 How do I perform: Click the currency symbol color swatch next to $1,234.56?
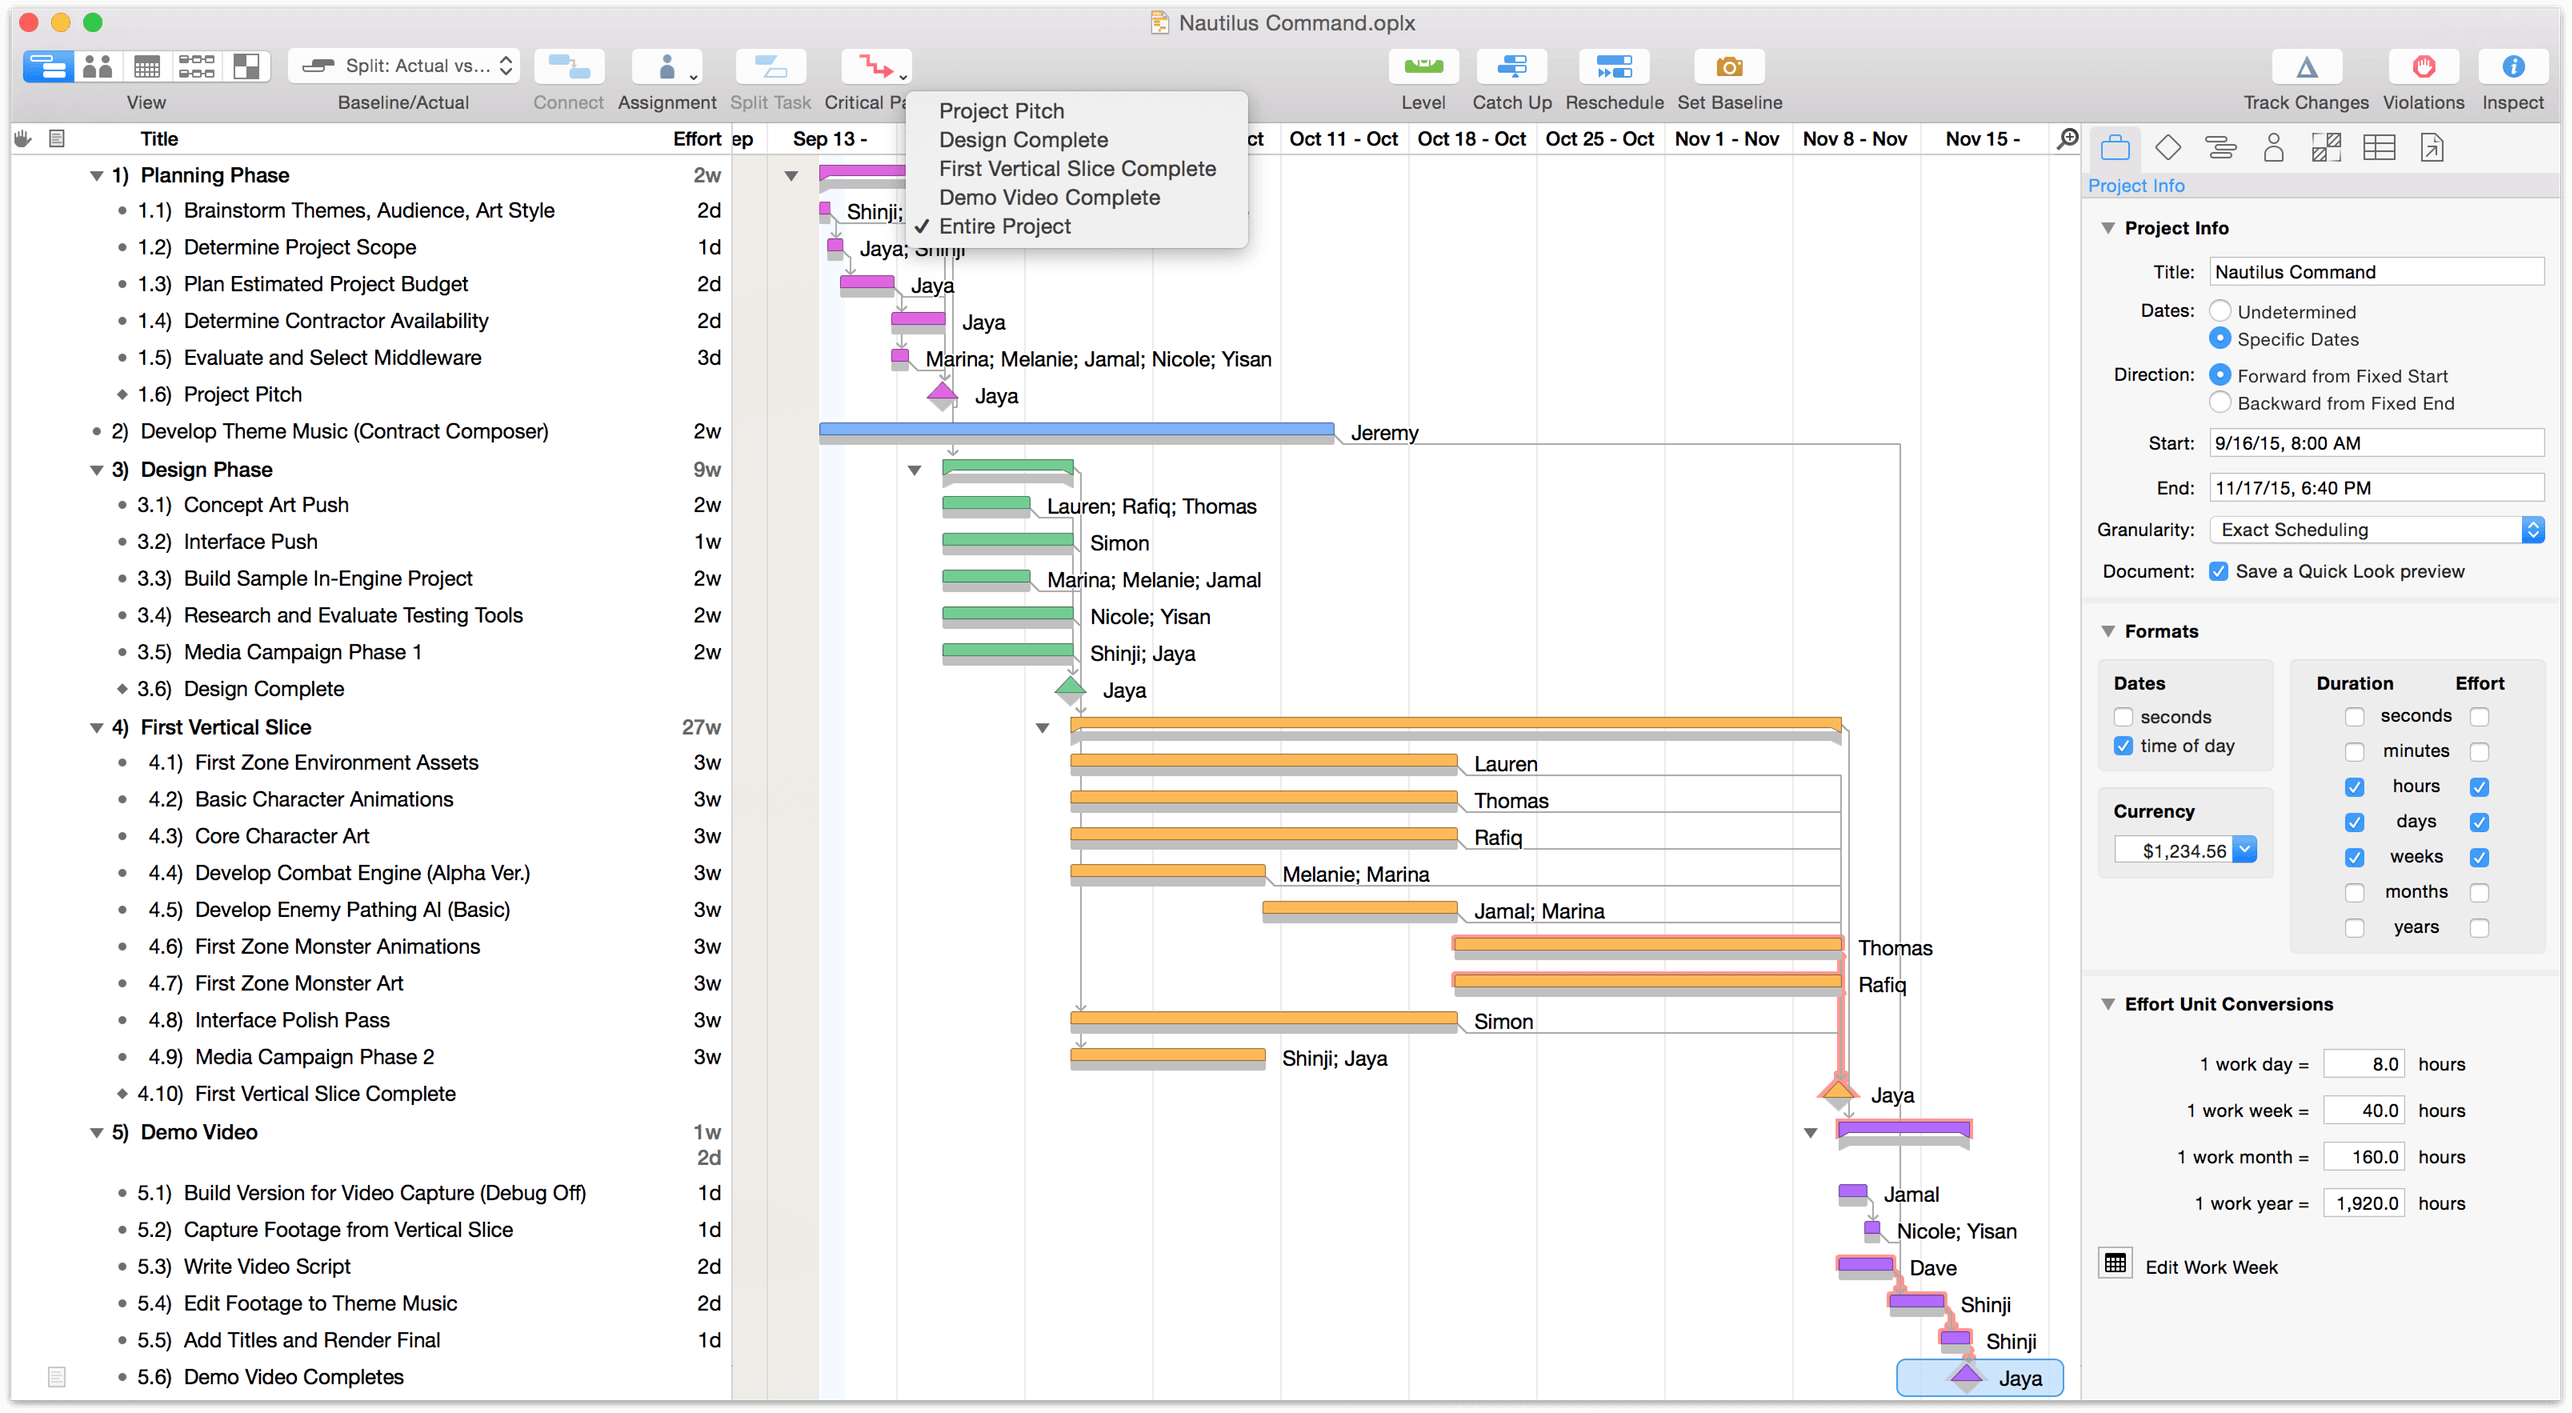[x=2247, y=851]
